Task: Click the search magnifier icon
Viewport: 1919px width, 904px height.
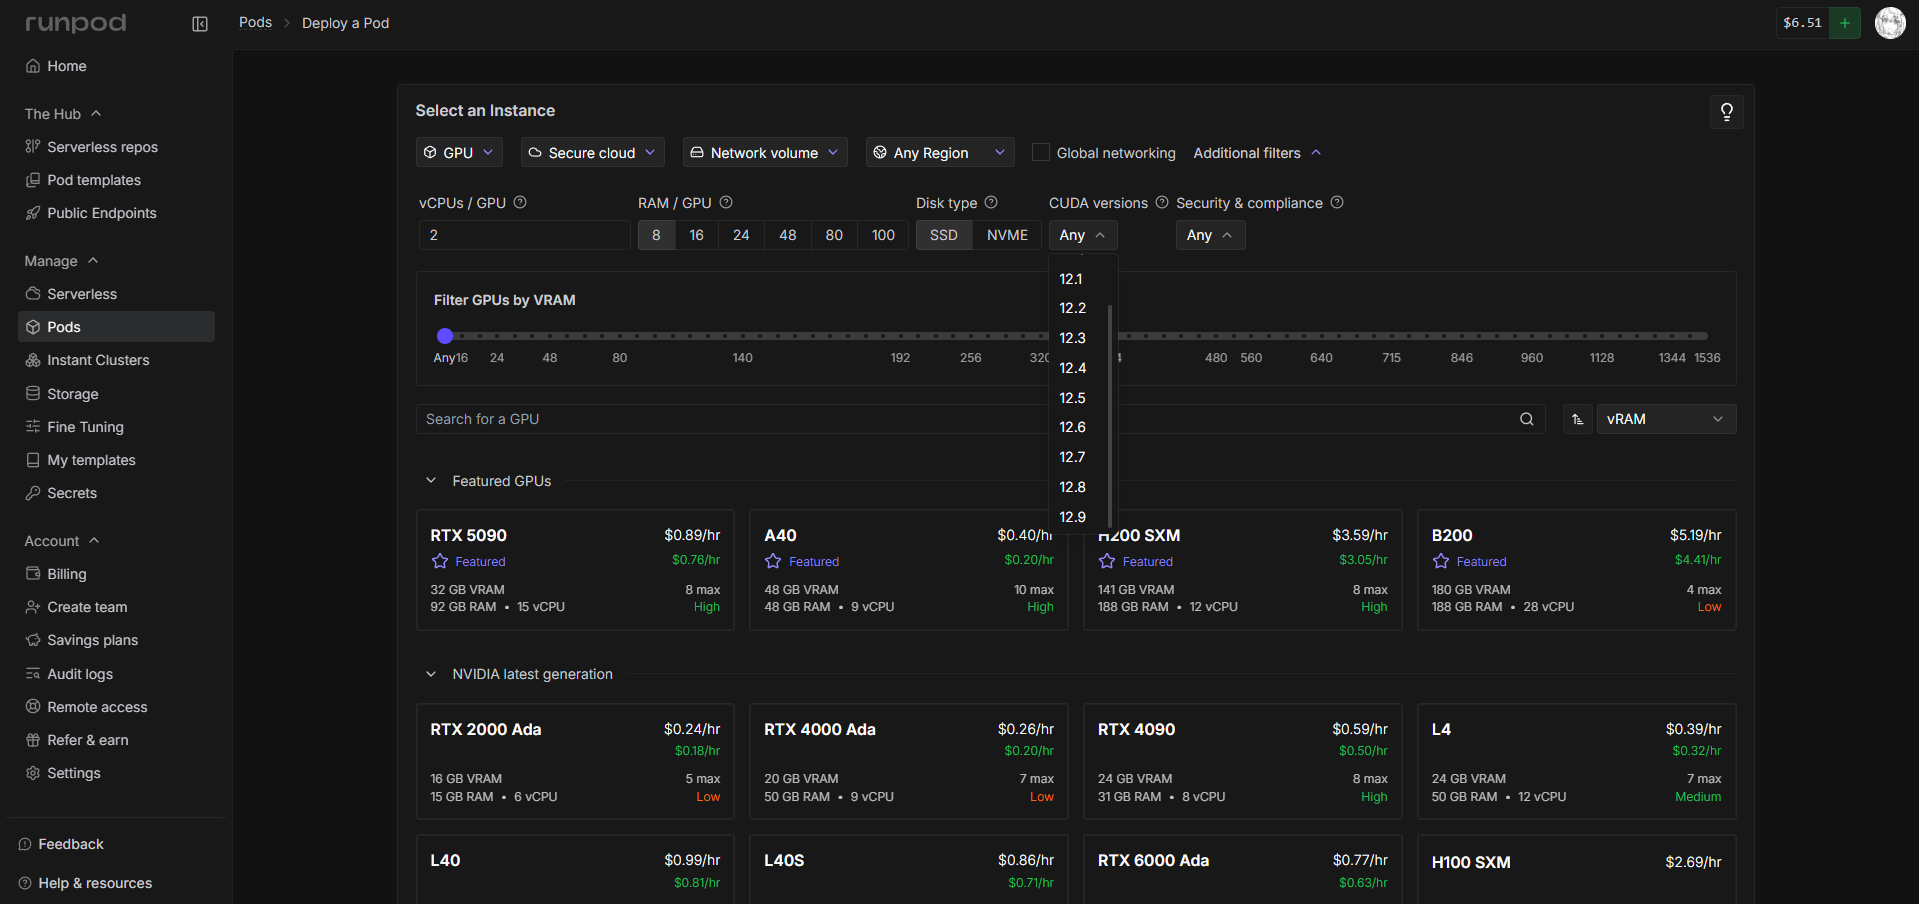Action: [x=1526, y=419]
